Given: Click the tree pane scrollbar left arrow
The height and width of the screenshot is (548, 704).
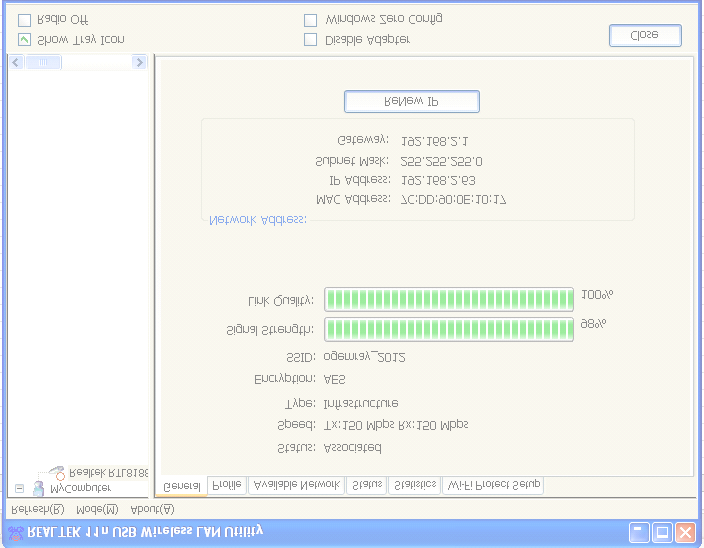Looking at the screenshot, I should pyautogui.click(x=17, y=62).
